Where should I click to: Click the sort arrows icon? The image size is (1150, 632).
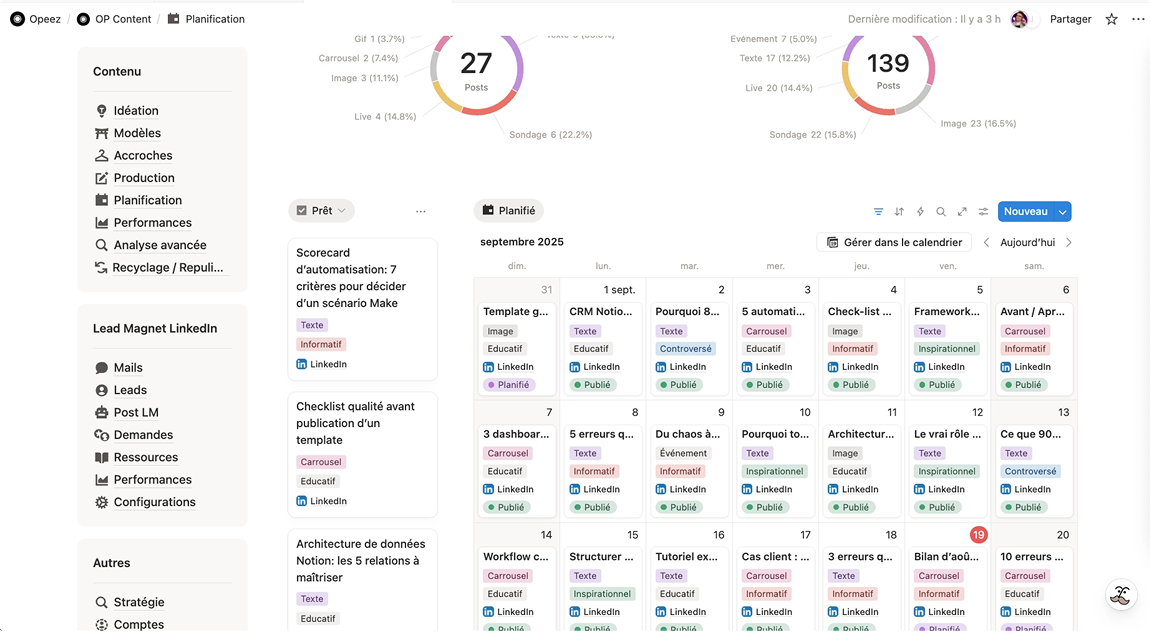click(899, 211)
